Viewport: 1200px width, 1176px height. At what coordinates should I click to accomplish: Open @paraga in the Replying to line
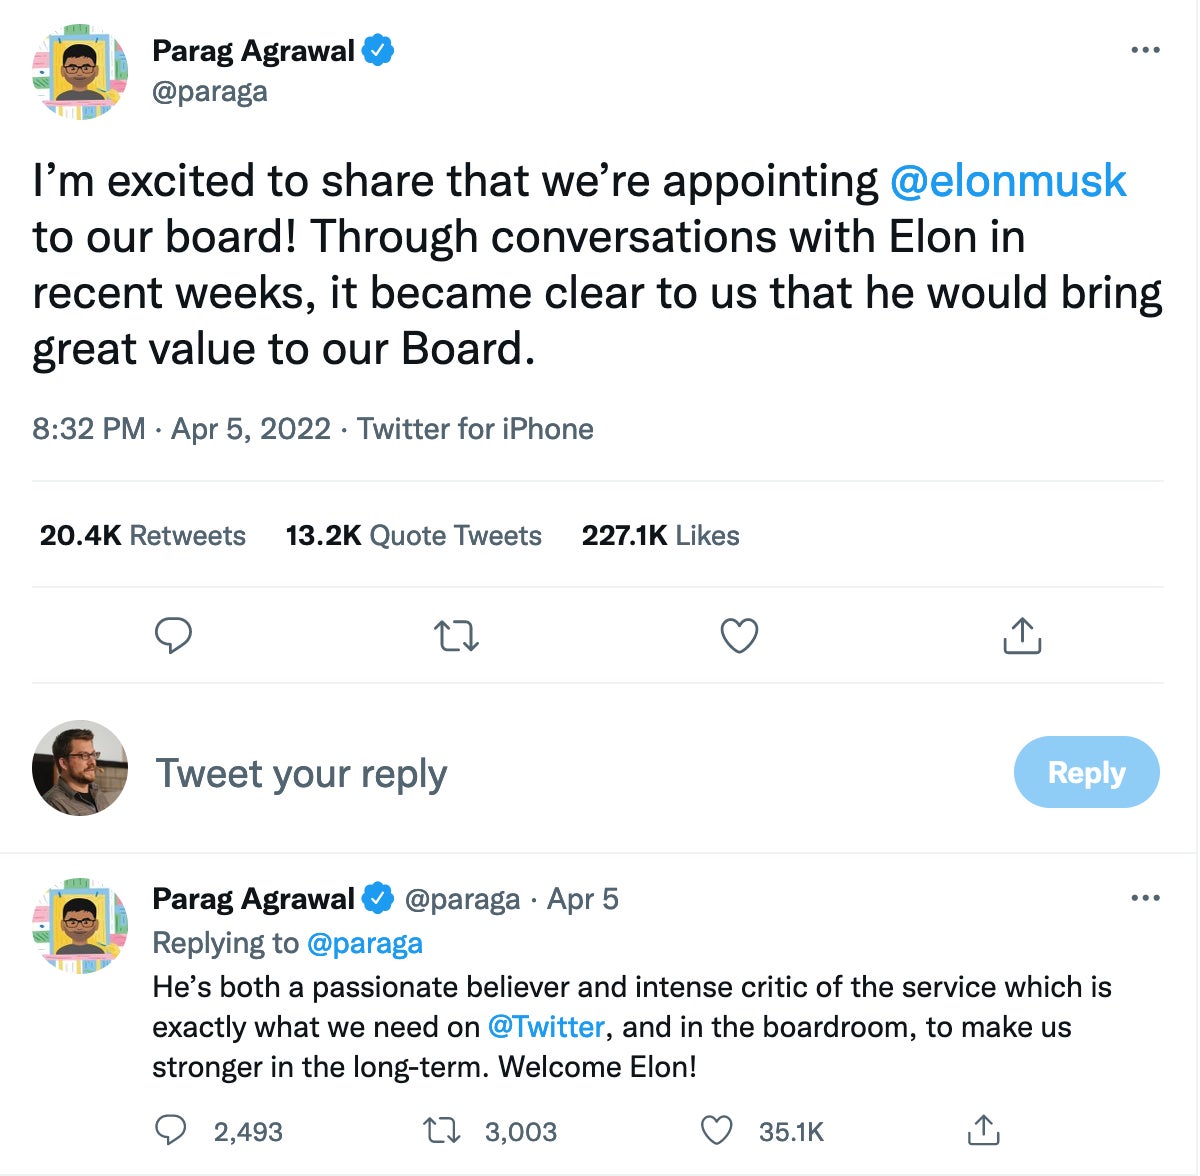(366, 943)
